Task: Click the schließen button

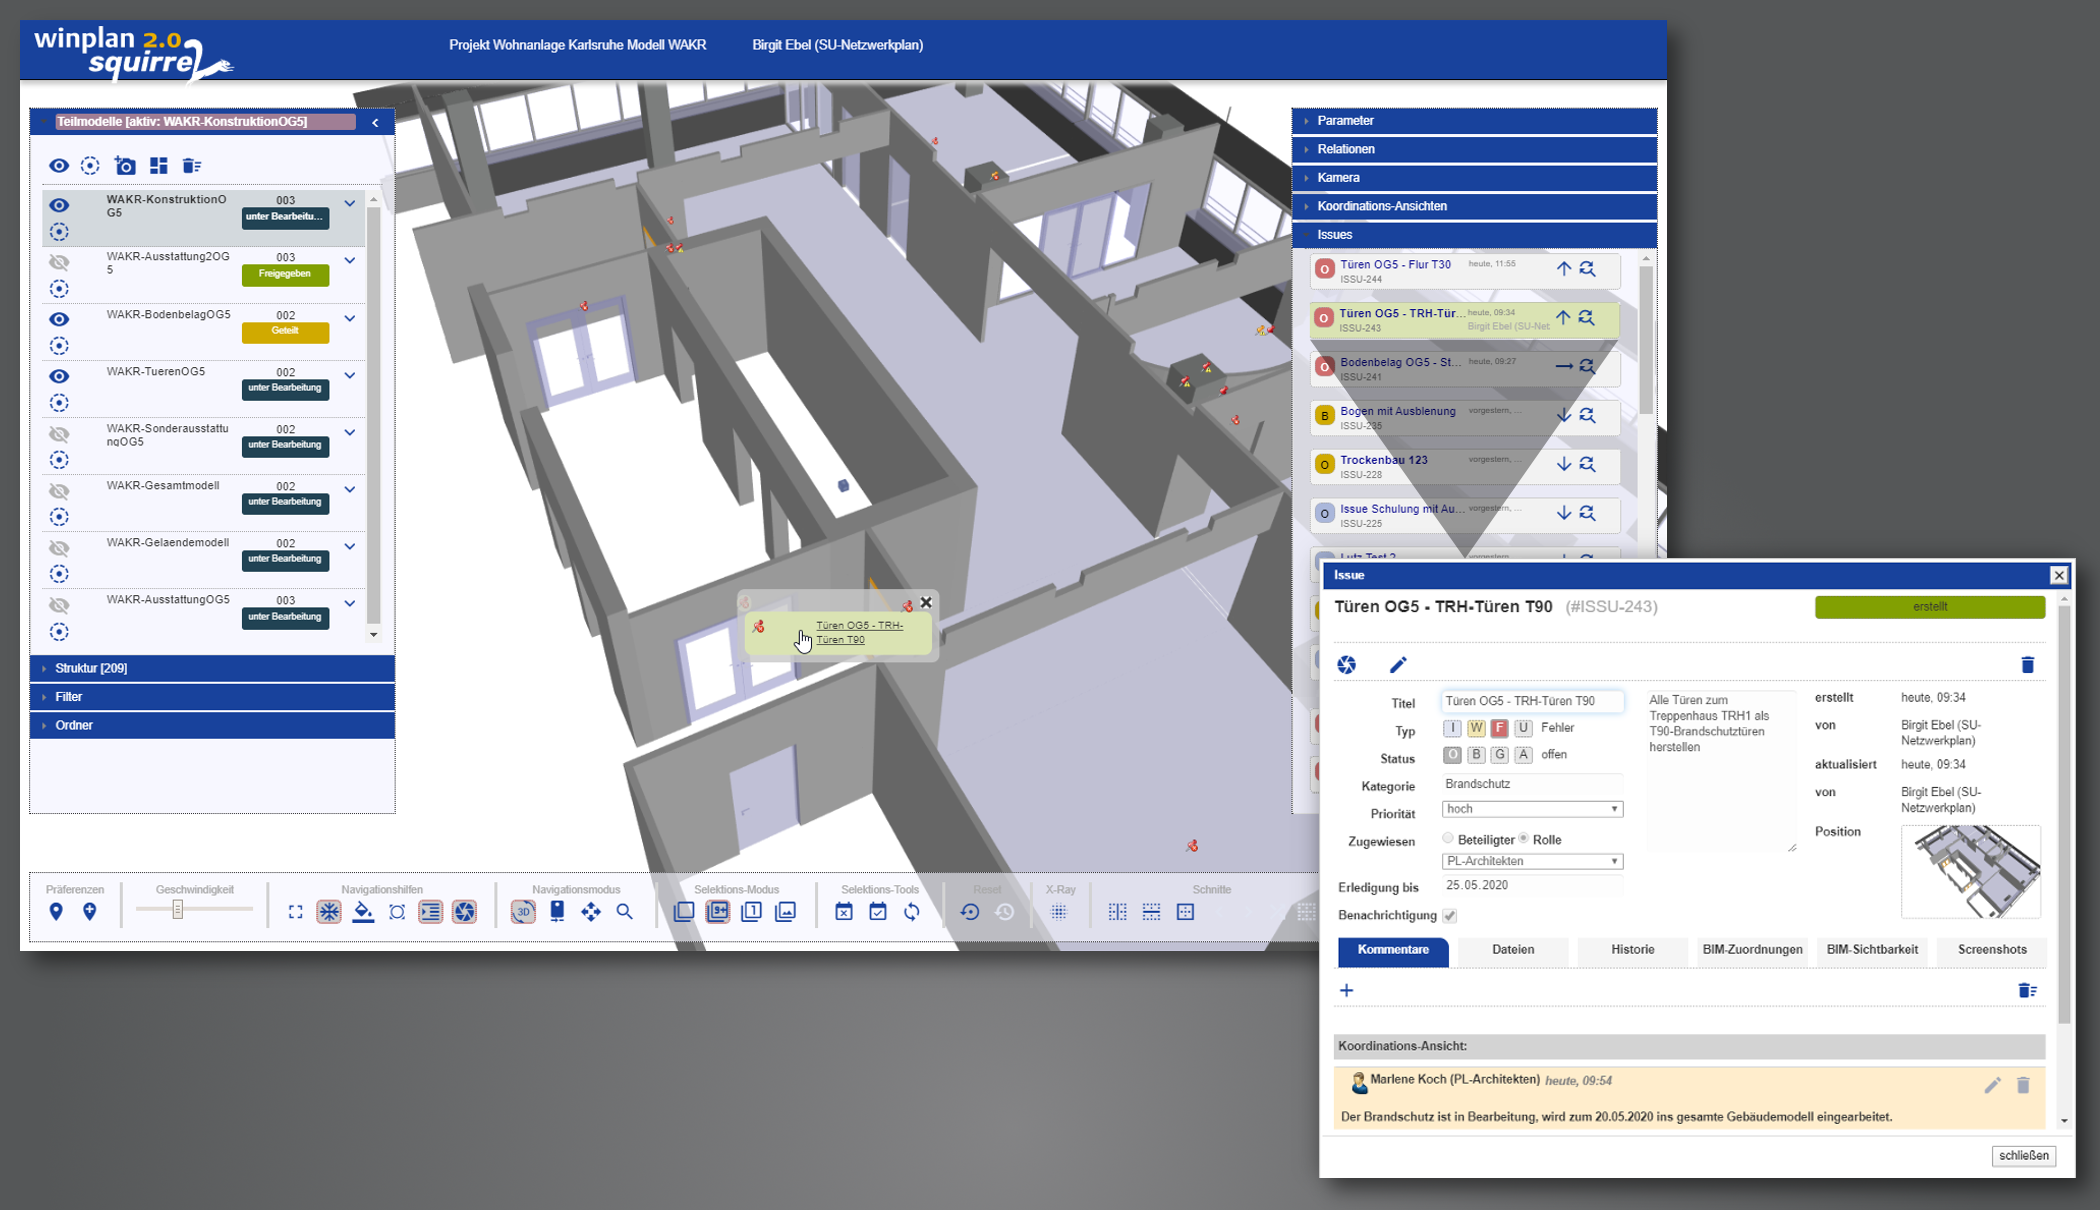Action: coord(2024,1155)
